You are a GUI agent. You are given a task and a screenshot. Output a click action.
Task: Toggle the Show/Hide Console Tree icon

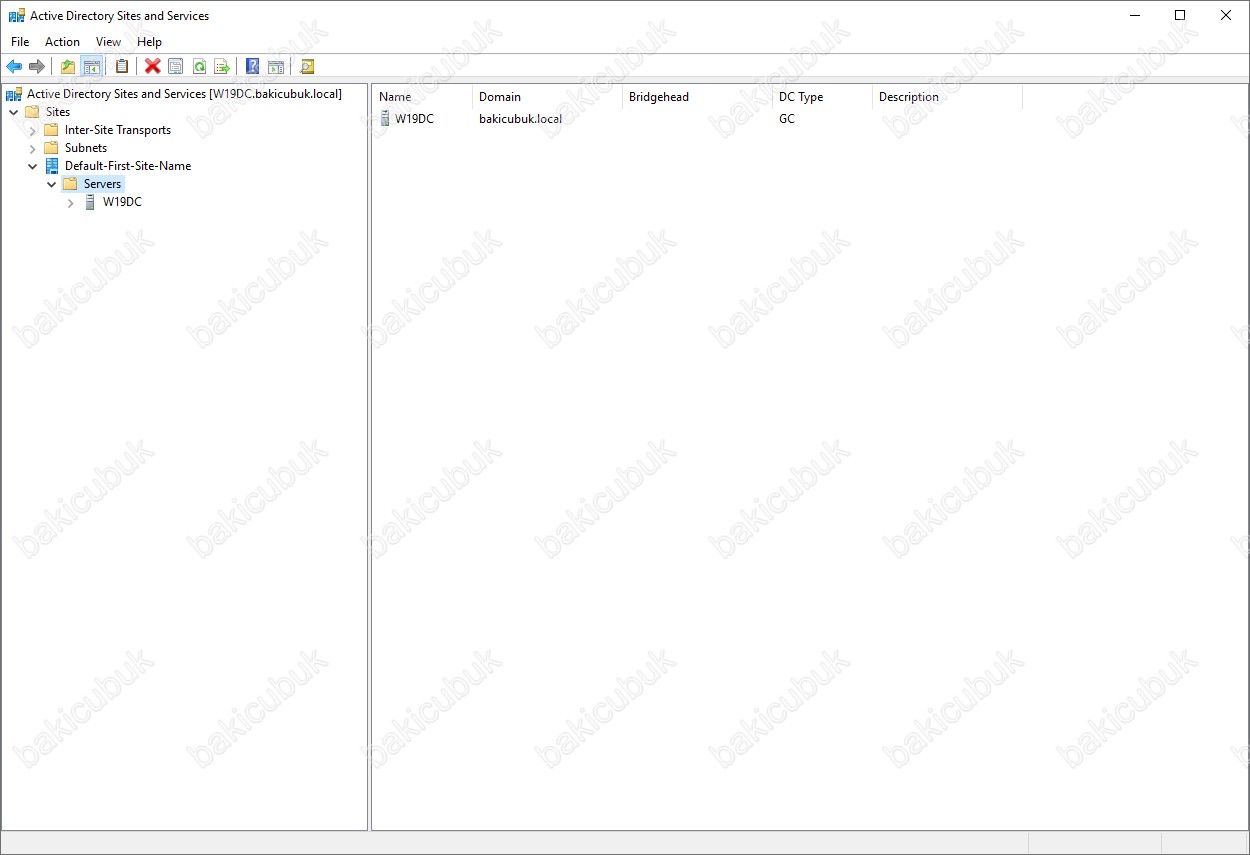[91, 67]
